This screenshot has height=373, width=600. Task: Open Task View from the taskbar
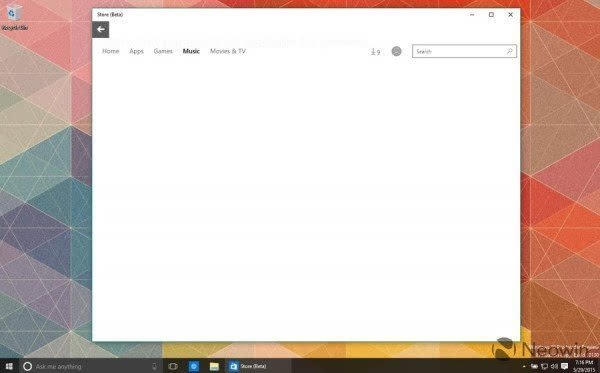(173, 366)
